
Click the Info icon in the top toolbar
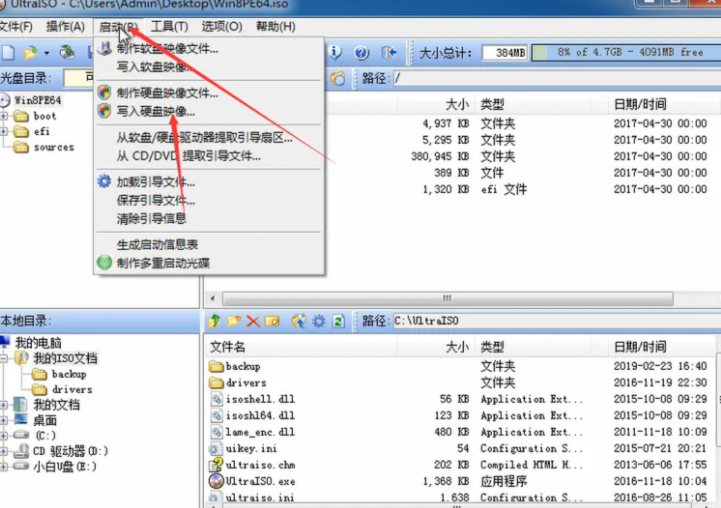(336, 52)
